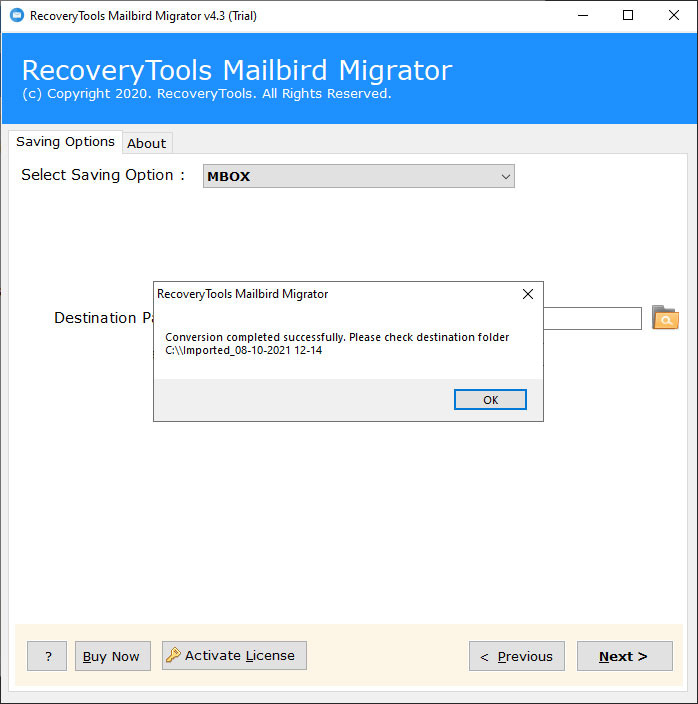This screenshot has height=704, width=698.
Task: Close the conversion completed dialog
Action: pyautogui.click(x=528, y=294)
